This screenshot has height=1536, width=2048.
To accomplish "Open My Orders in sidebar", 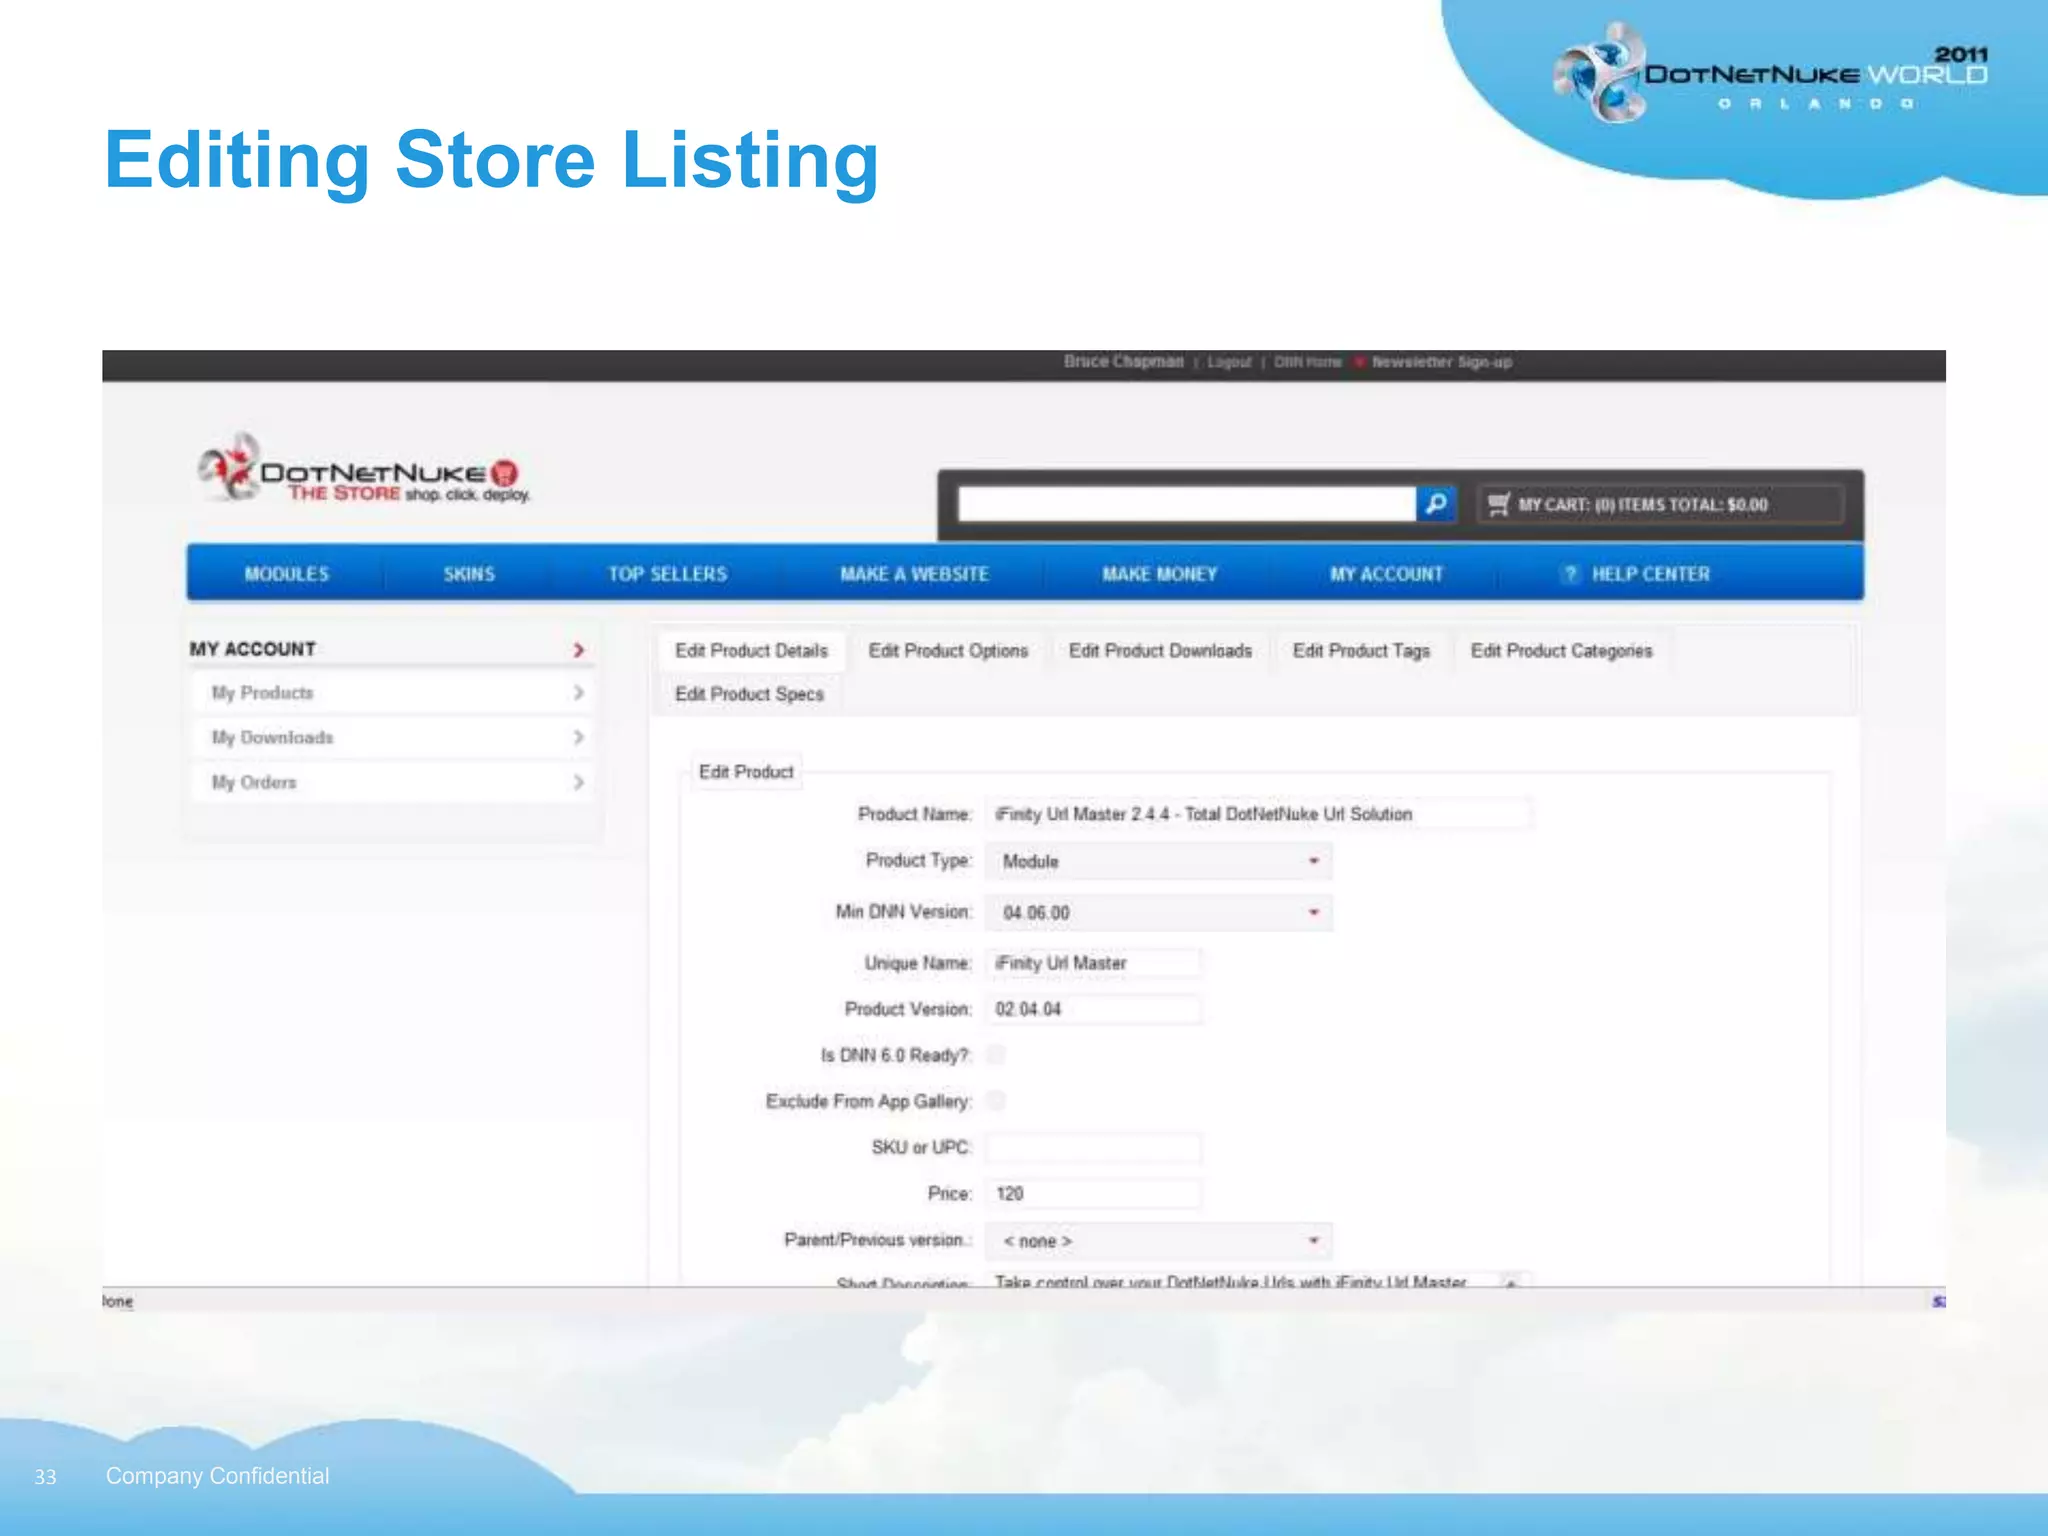I will pos(392,782).
